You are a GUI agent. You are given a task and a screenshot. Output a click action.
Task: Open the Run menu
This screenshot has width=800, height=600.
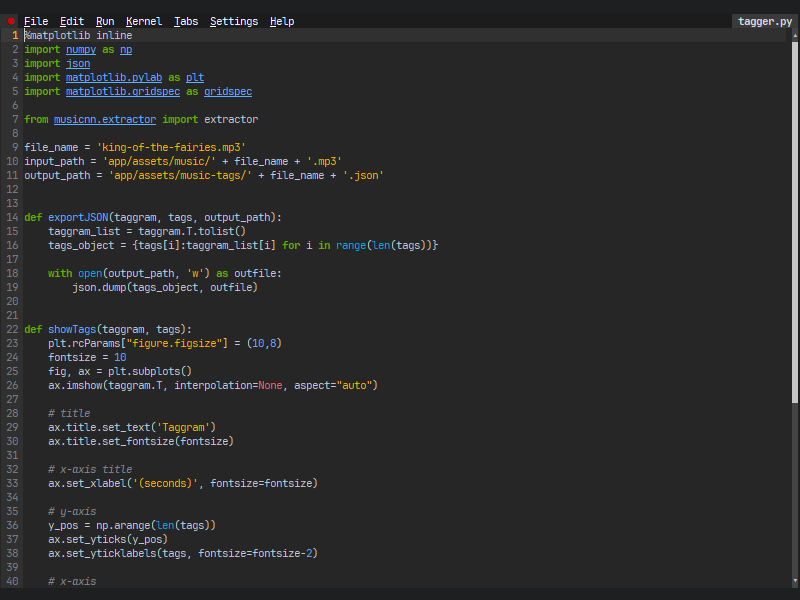(x=105, y=21)
